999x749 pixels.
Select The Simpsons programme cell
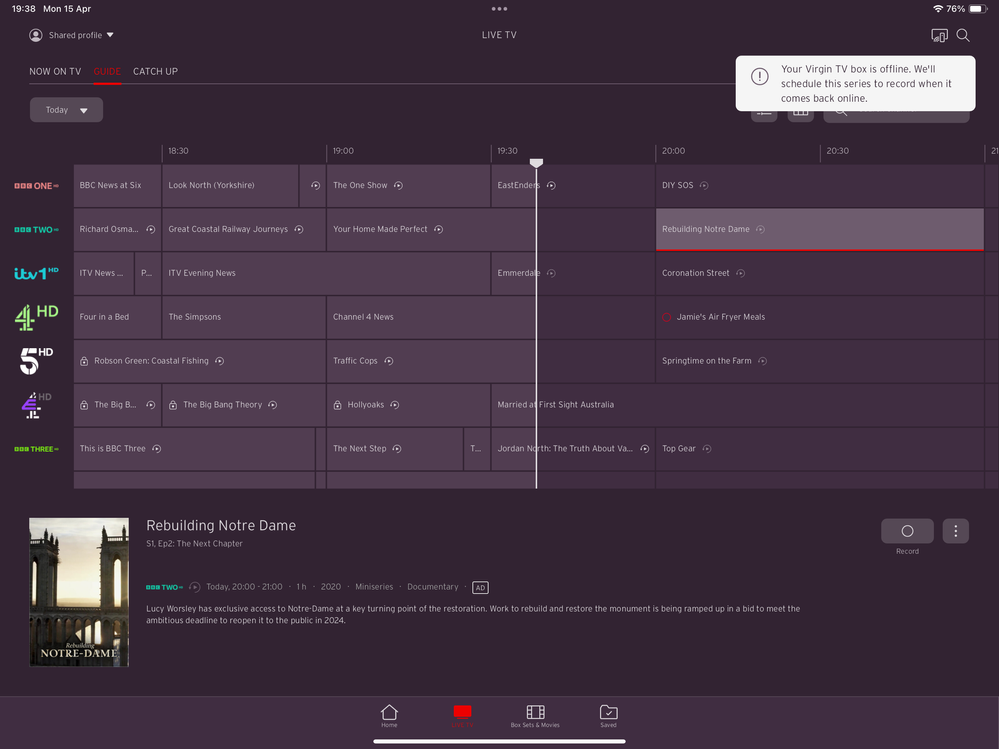[x=244, y=317]
